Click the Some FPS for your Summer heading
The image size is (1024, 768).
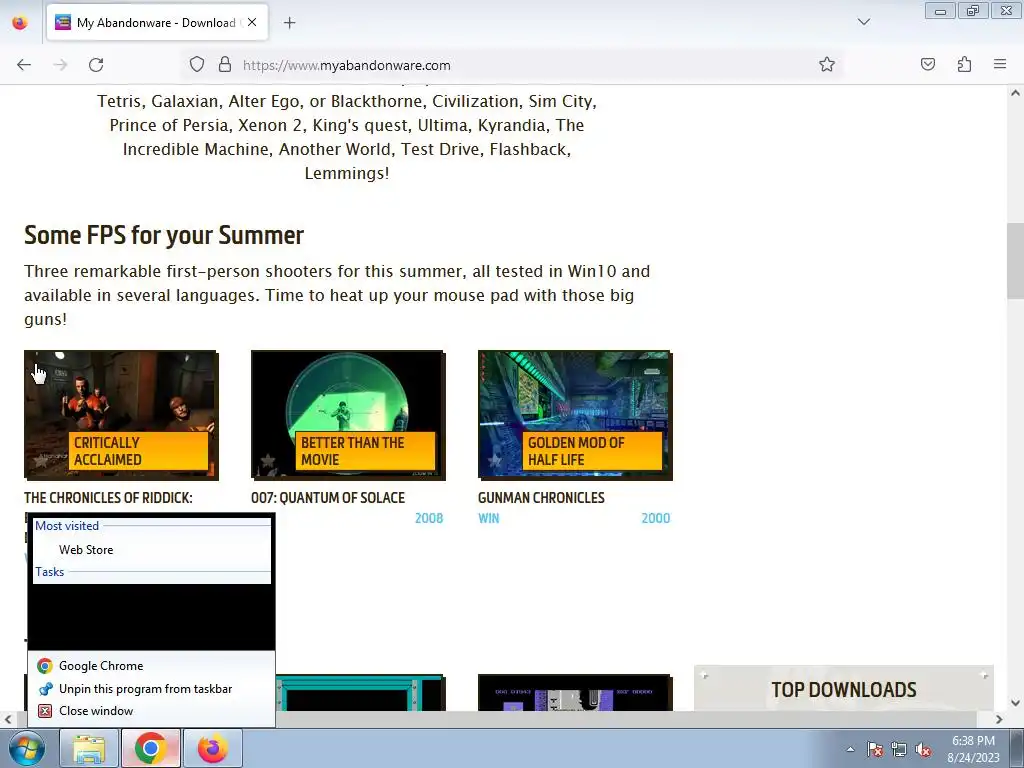tap(164, 235)
